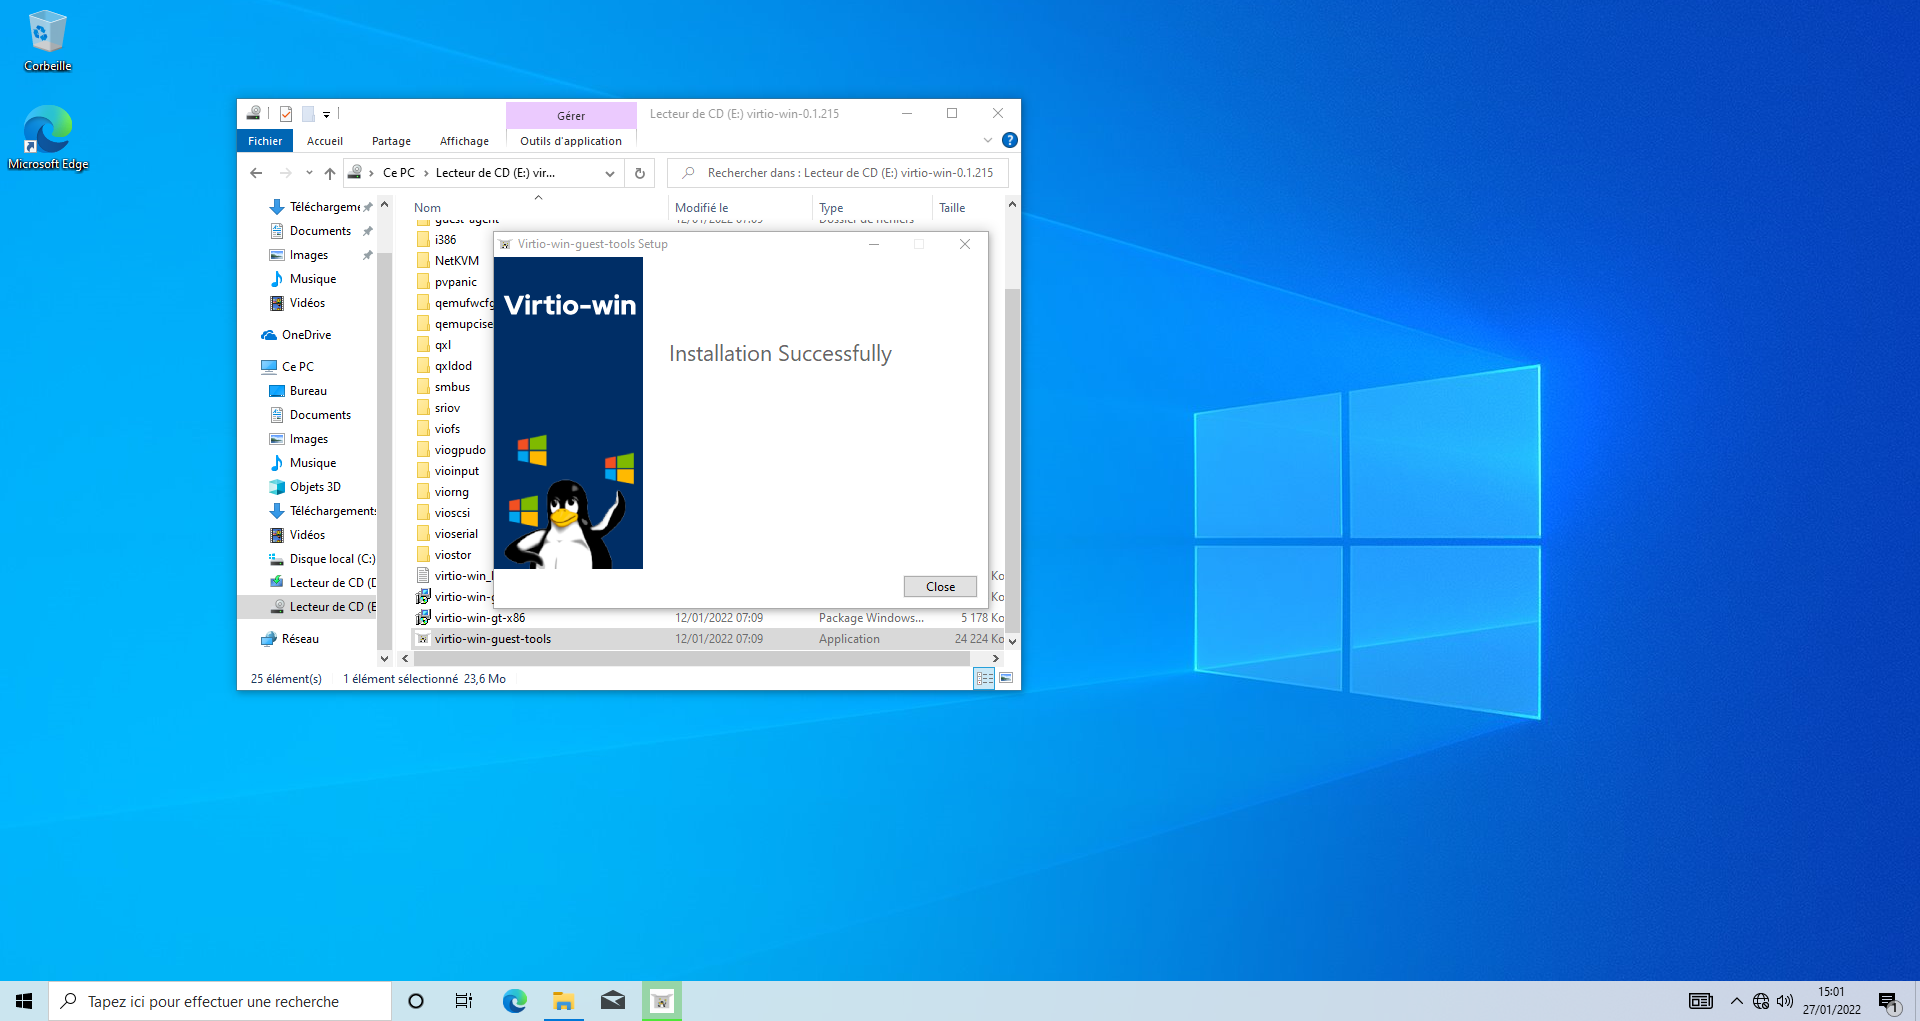Open the notification center icon
The width and height of the screenshot is (1920, 1021).
(x=1888, y=1001)
